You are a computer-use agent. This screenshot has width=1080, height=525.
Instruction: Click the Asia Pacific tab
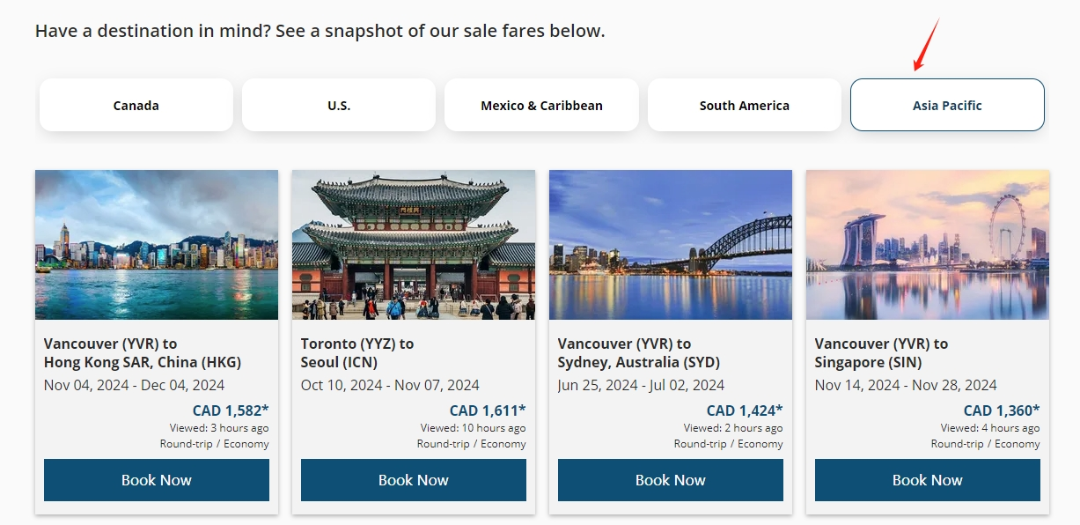click(947, 105)
